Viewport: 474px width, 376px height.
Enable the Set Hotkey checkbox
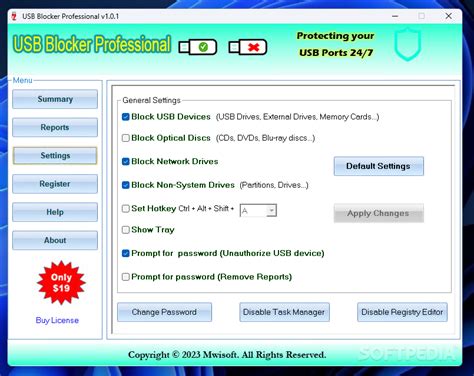pyautogui.click(x=126, y=209)
